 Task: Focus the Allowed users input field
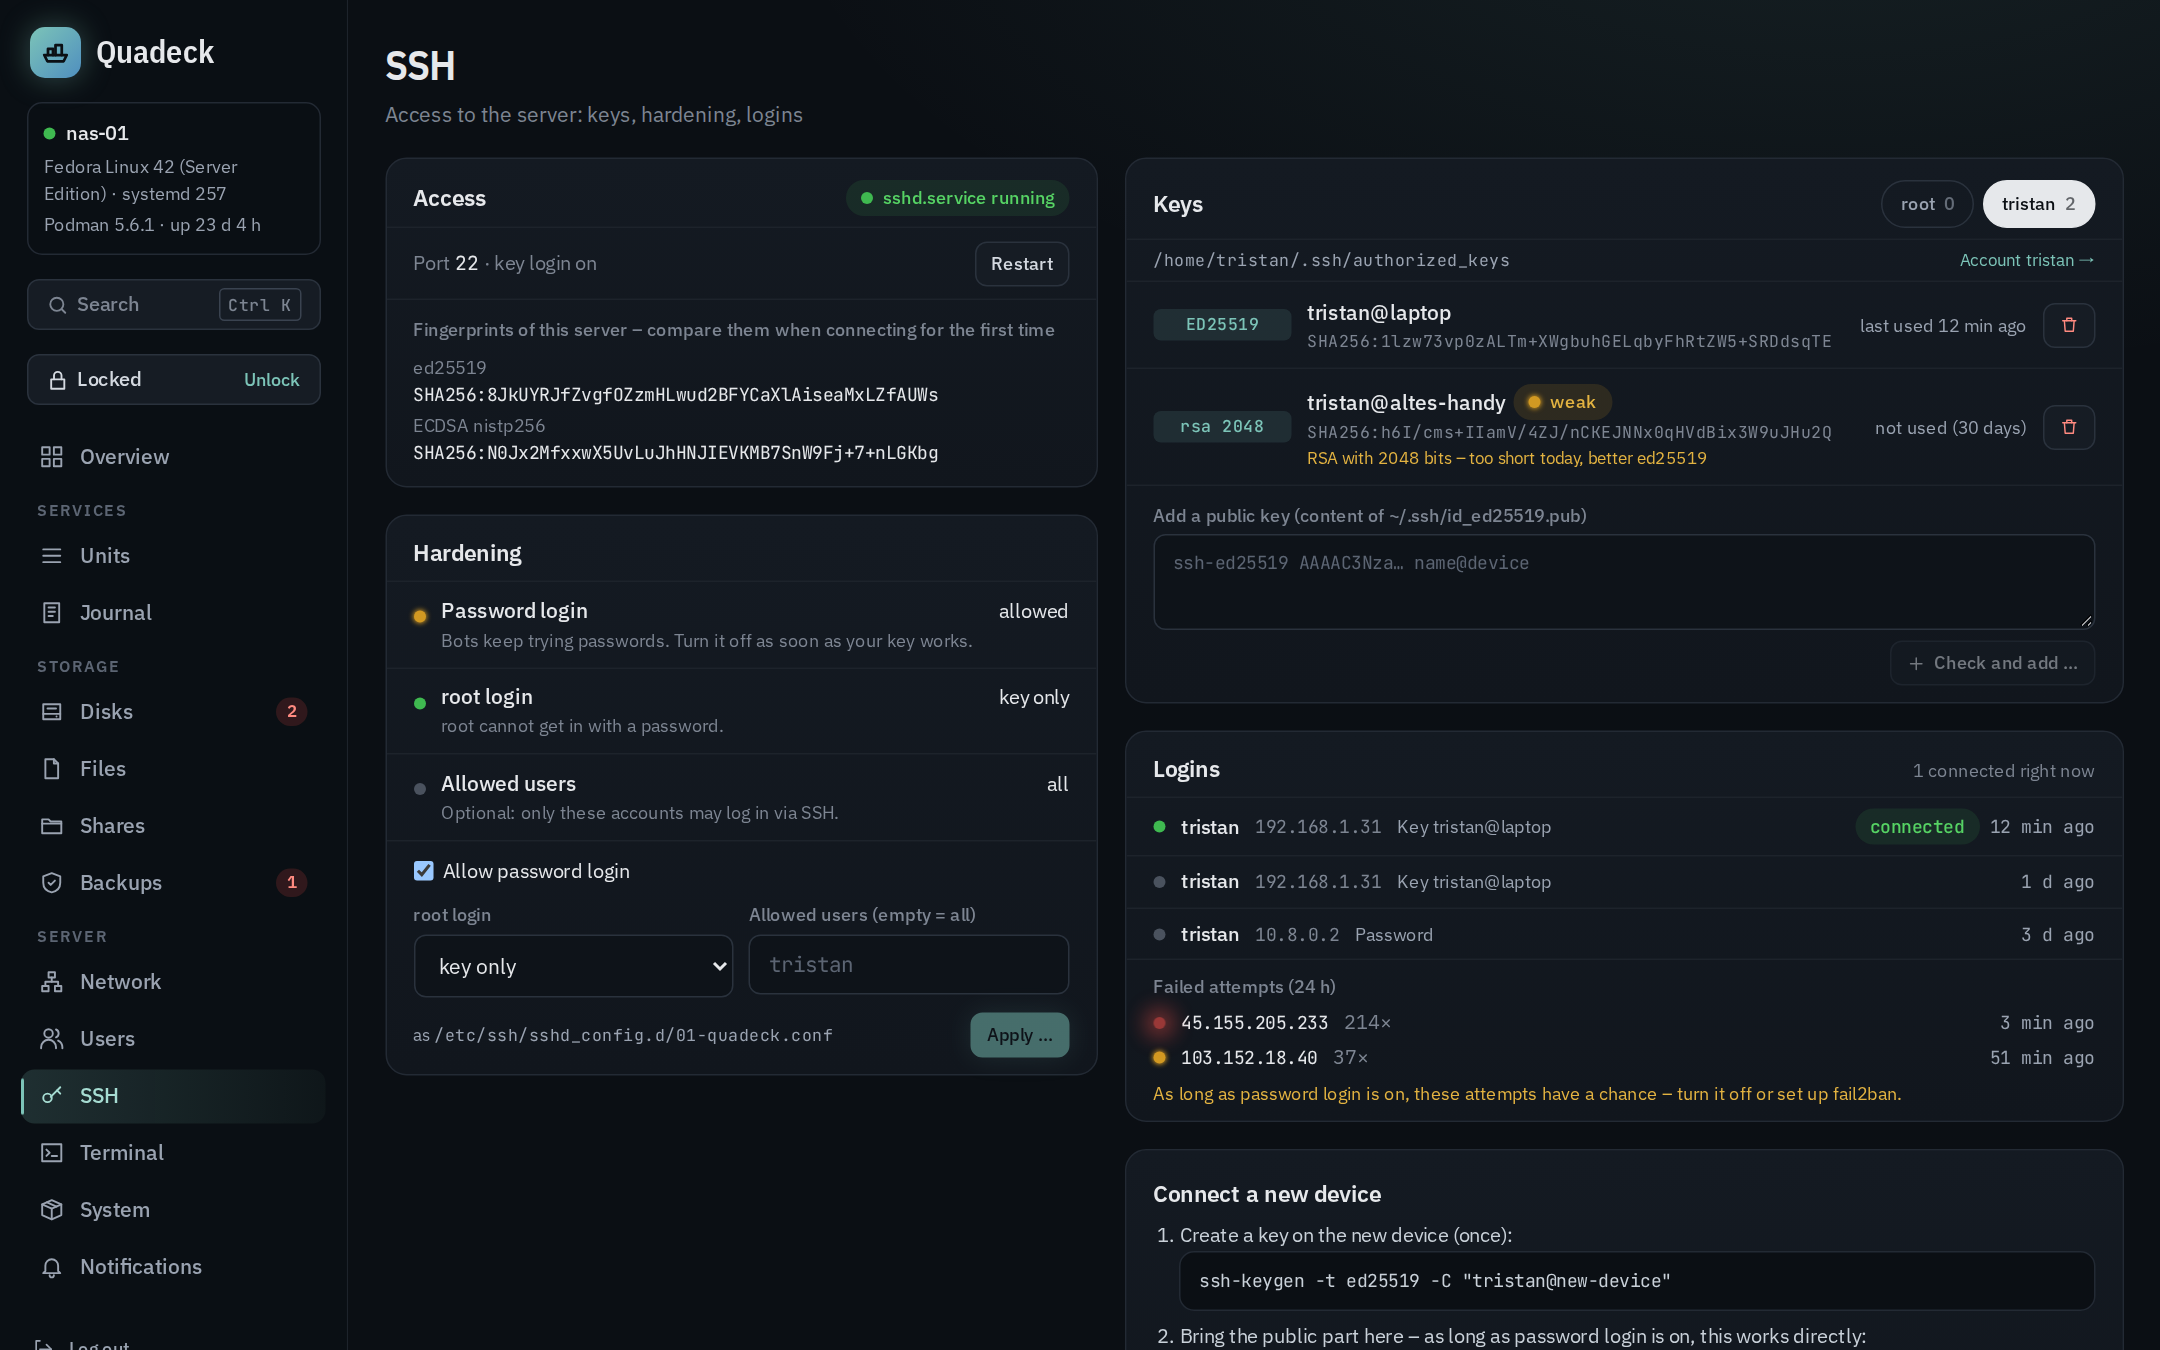[909, 965]
